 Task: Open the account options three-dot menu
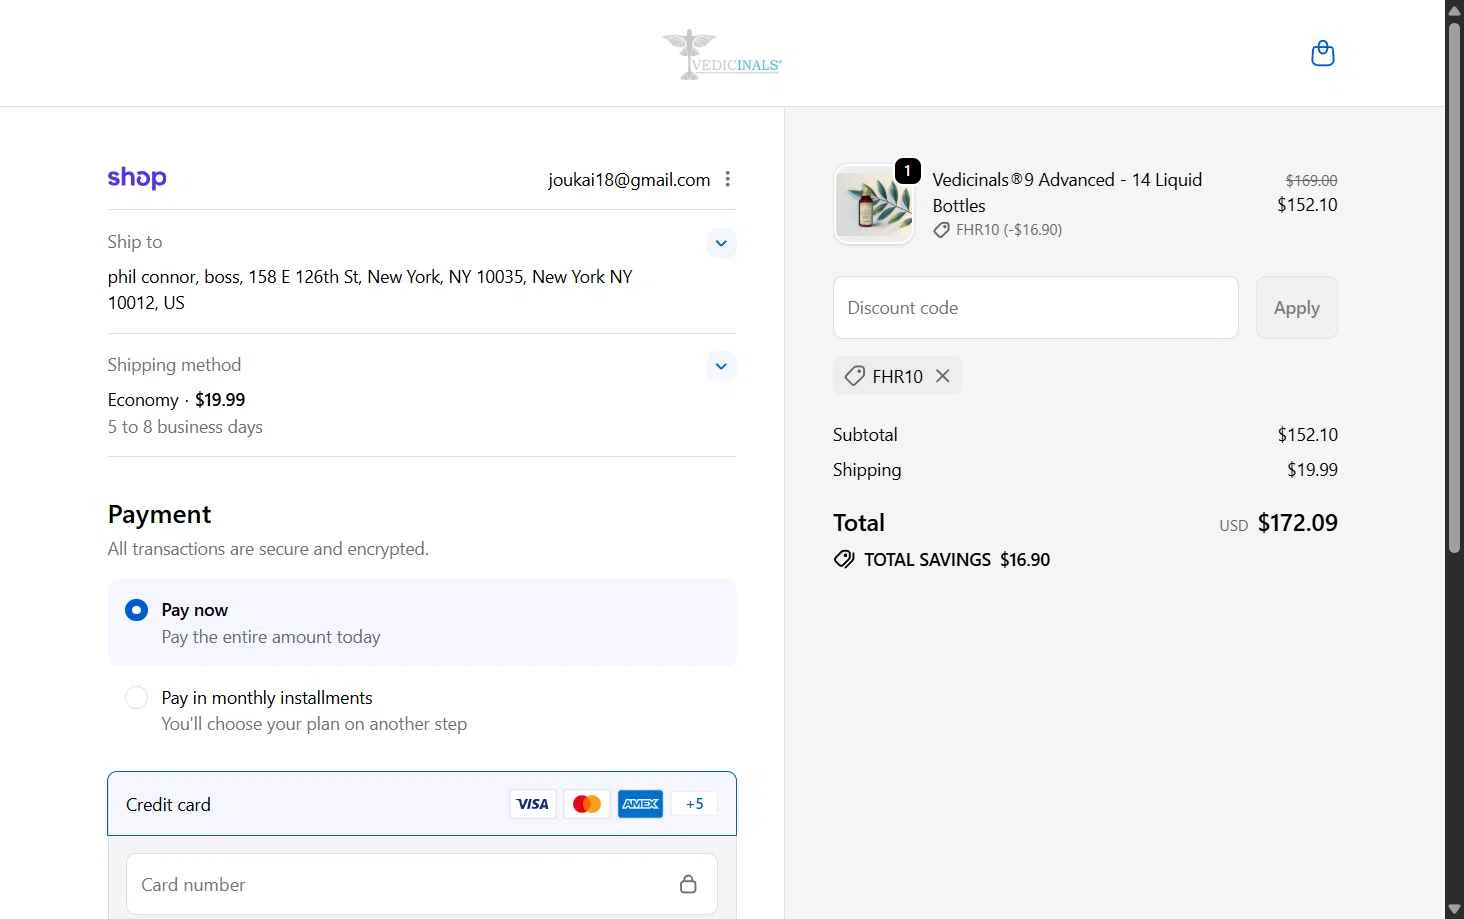pyautogui.click(x=728, y=179)
